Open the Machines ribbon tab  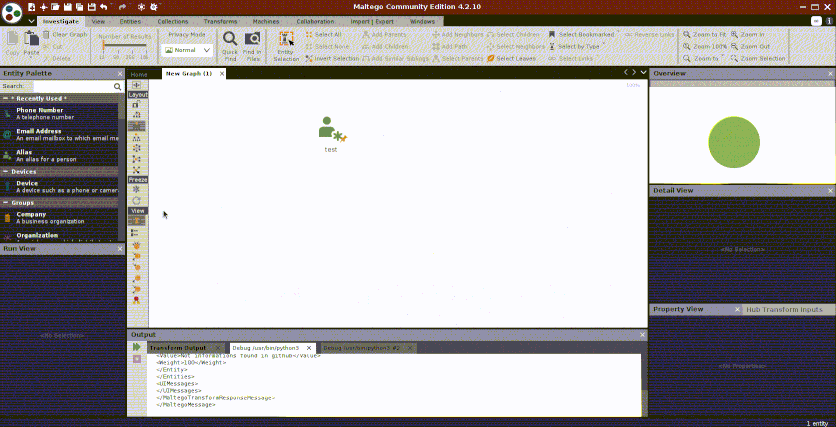point(266,21)
